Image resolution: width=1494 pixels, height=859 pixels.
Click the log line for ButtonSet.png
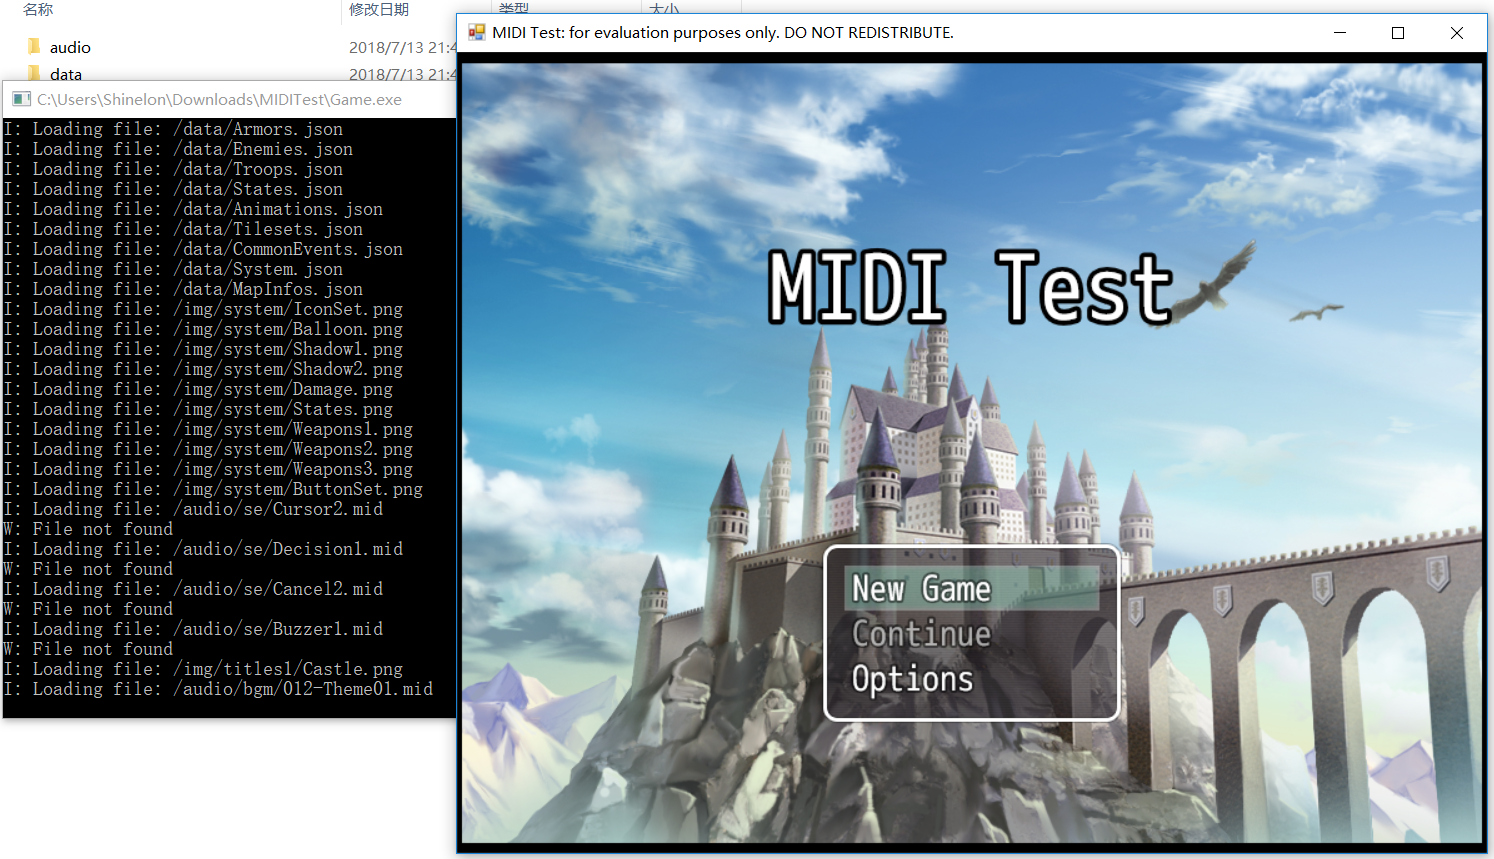click(213, 489)
